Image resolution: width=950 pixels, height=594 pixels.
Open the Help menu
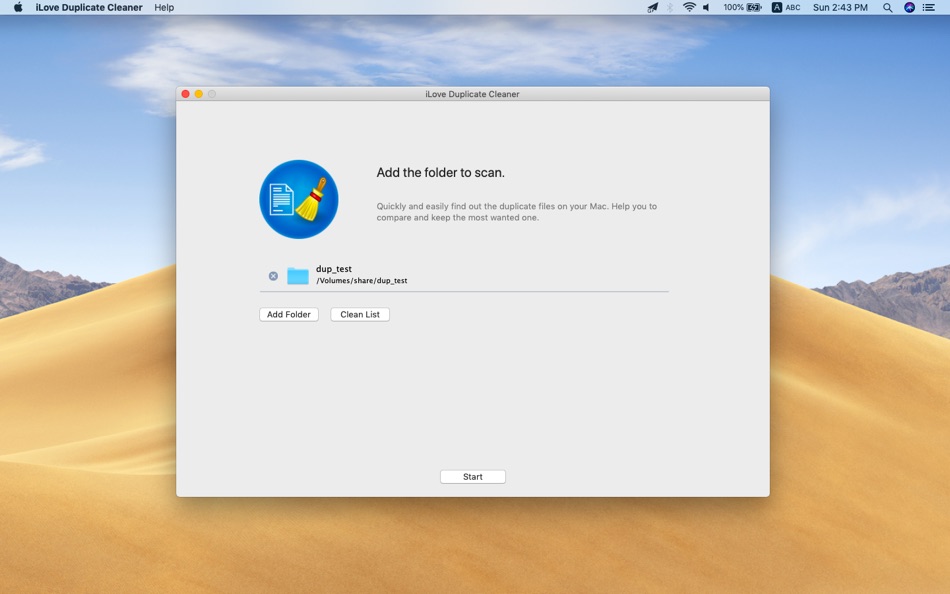[164, 7]
